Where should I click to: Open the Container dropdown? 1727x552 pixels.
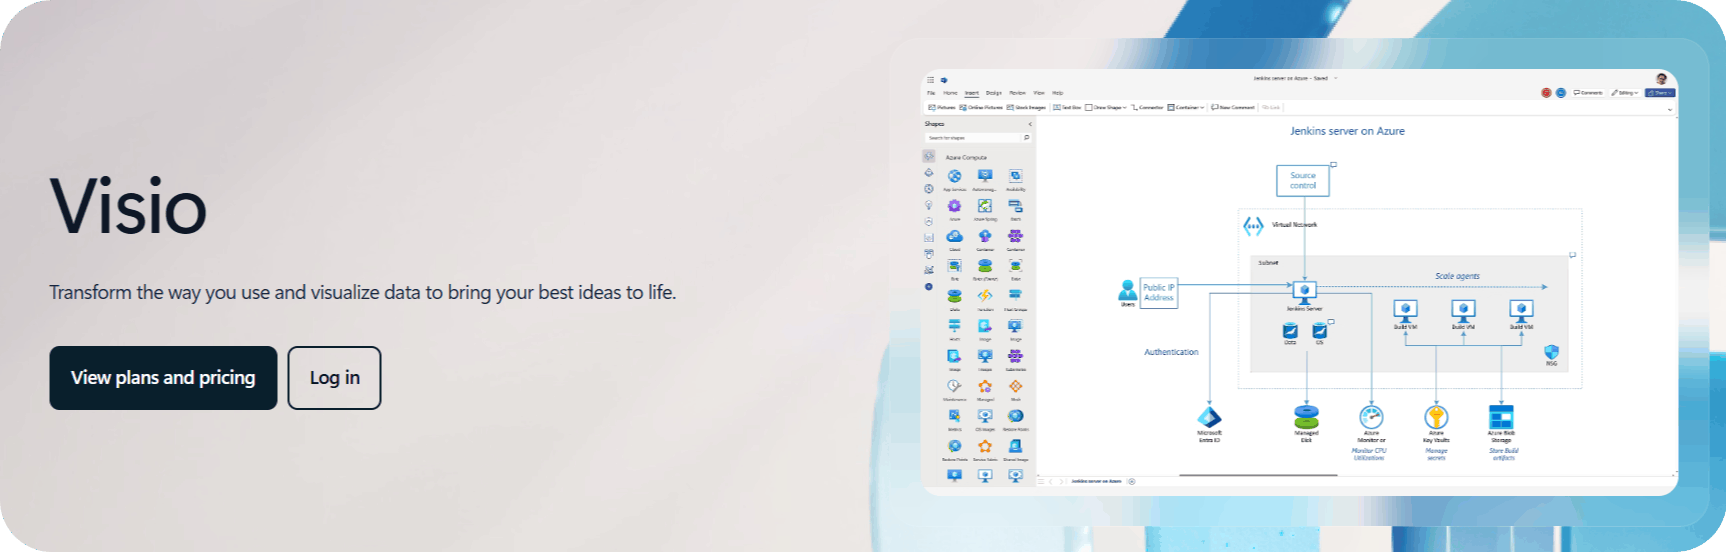1186,107
